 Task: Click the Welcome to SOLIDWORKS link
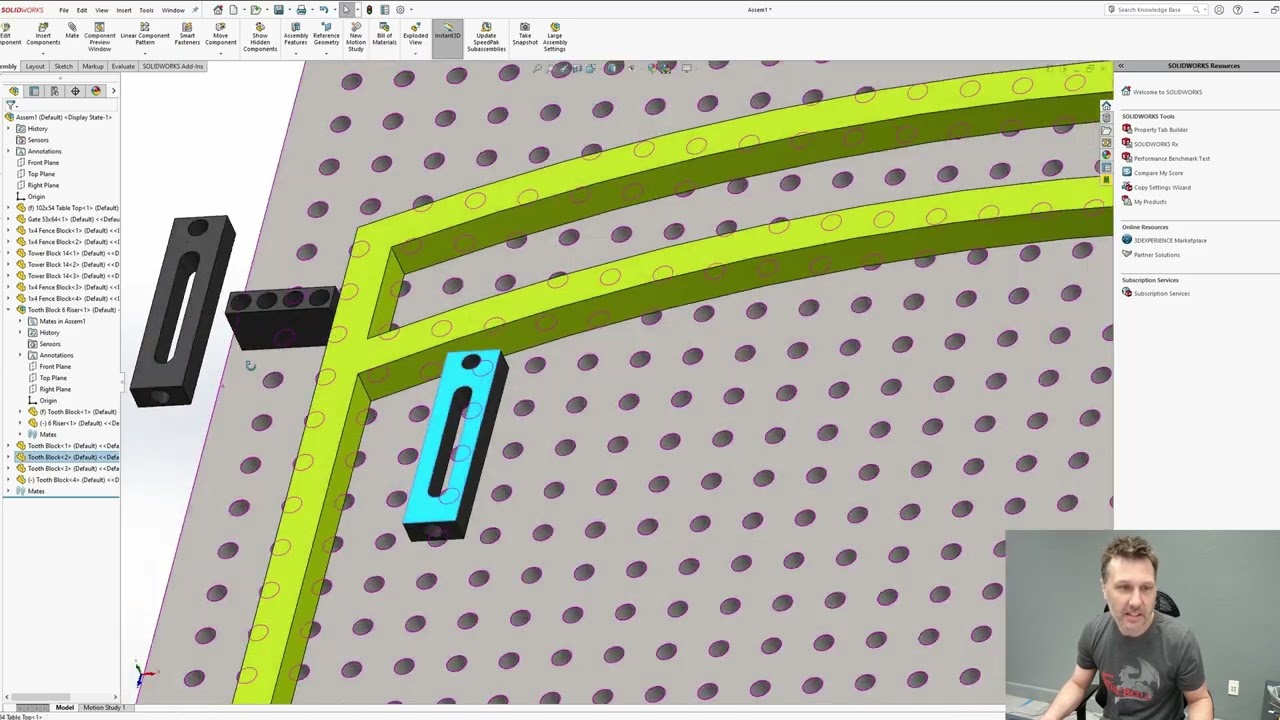tap(1168, 92)
